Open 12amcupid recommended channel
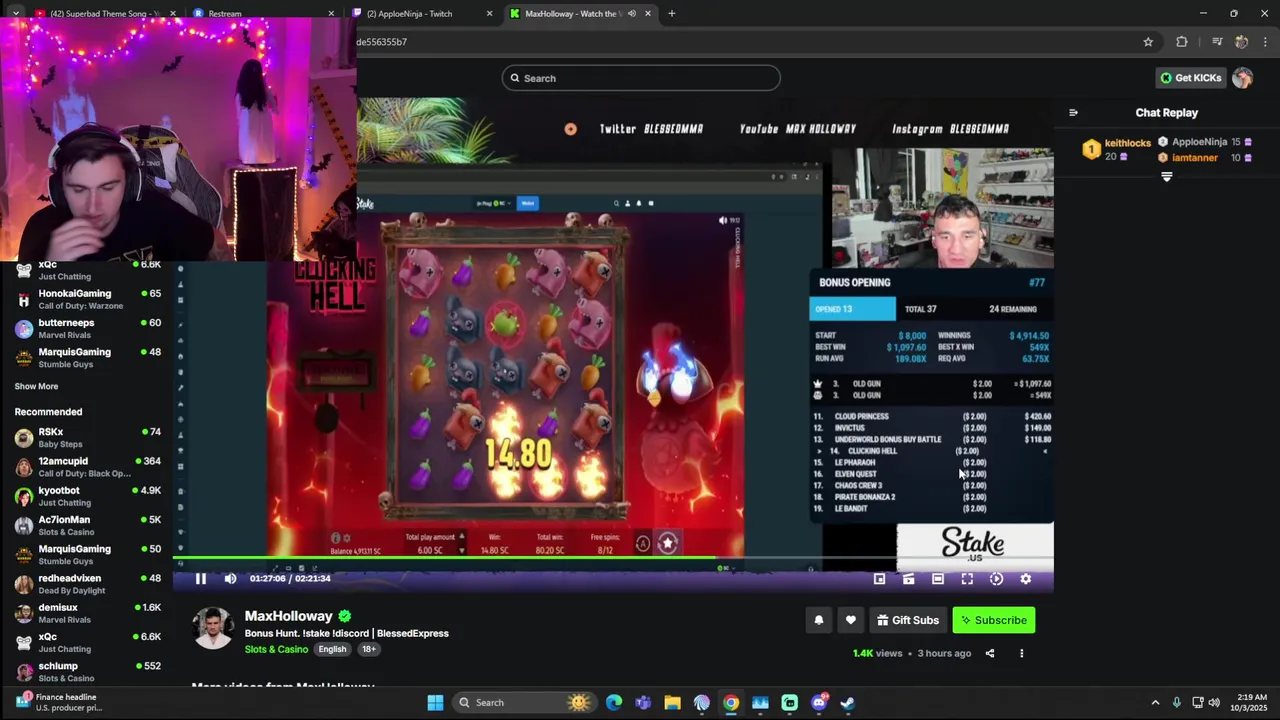1280x720 pixels. click(x=87, y=467)
